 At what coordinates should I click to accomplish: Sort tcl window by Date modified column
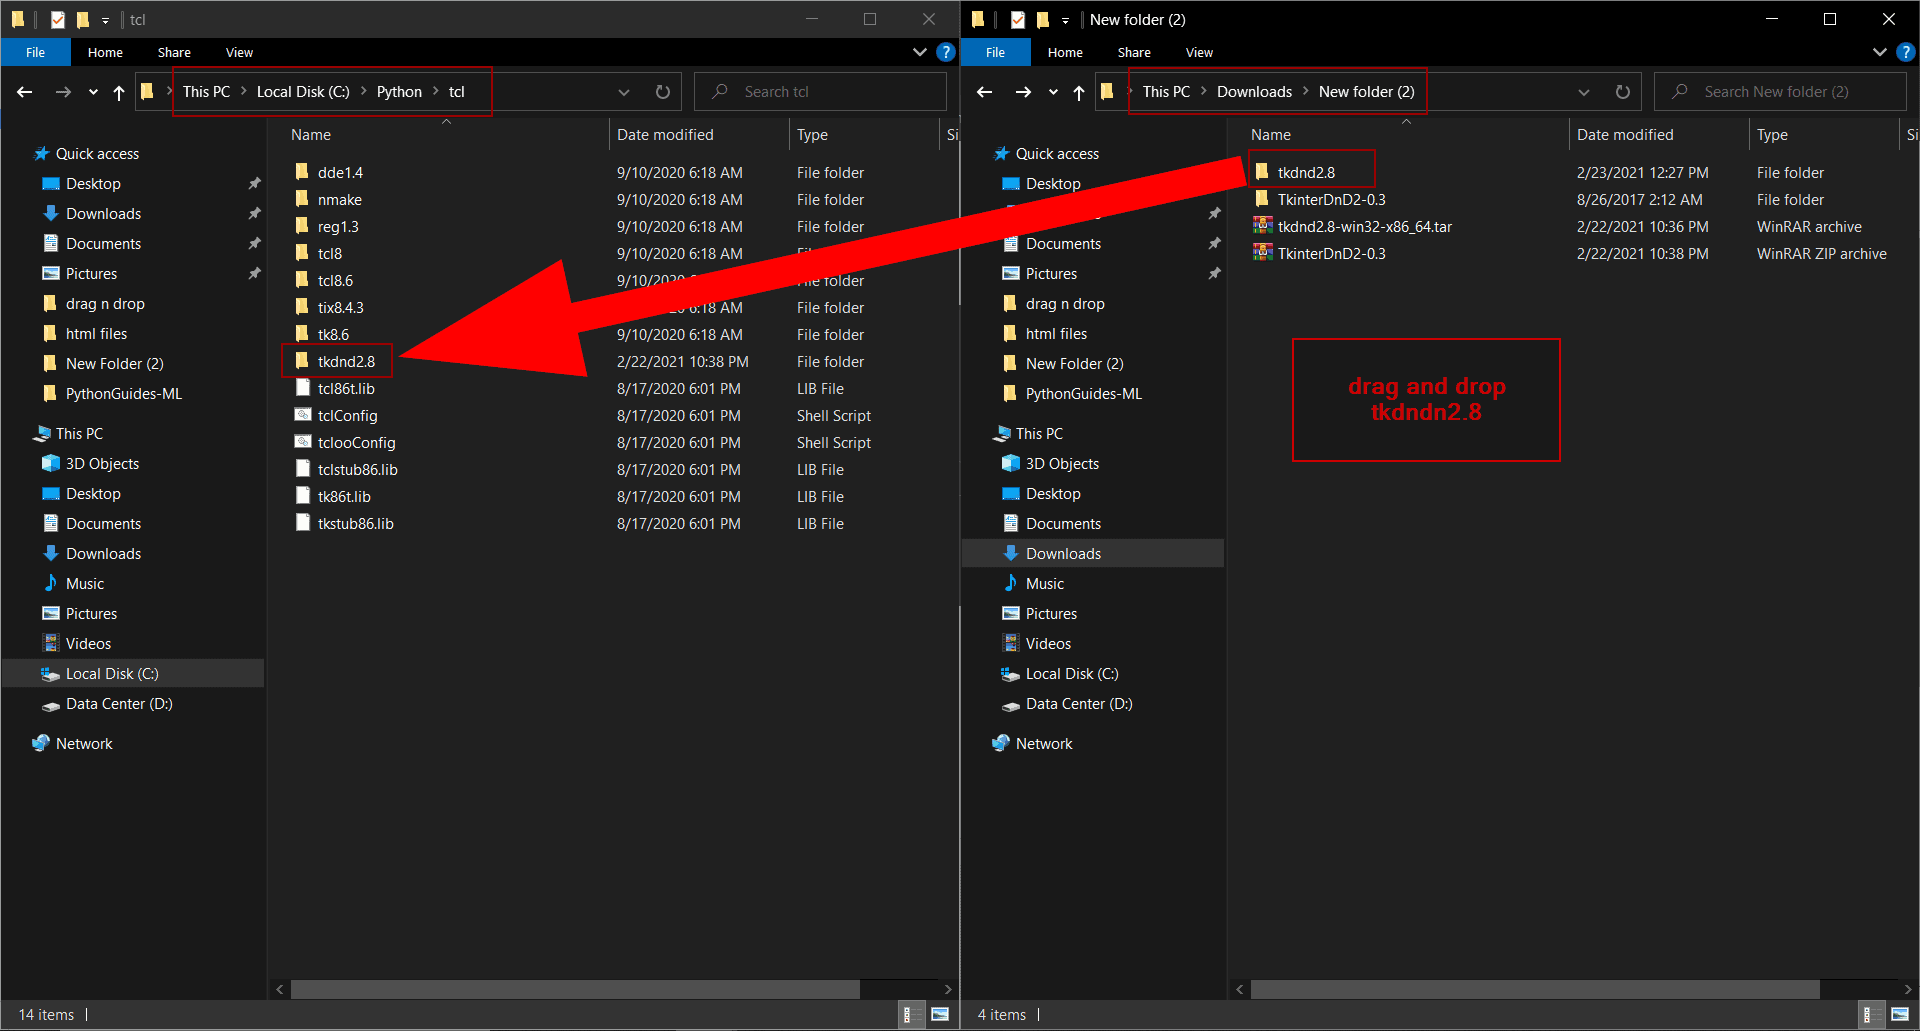[x=699, y=135]
